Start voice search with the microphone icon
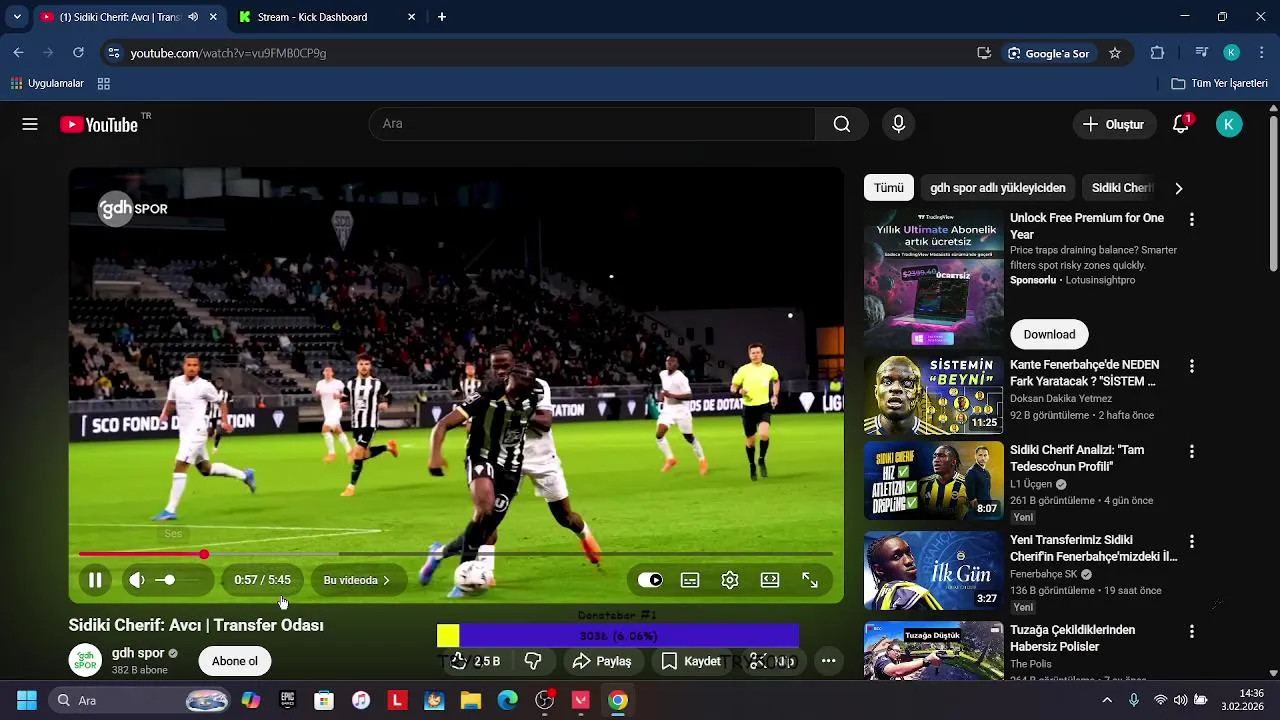1280x720 pixels. coord(898,124)
